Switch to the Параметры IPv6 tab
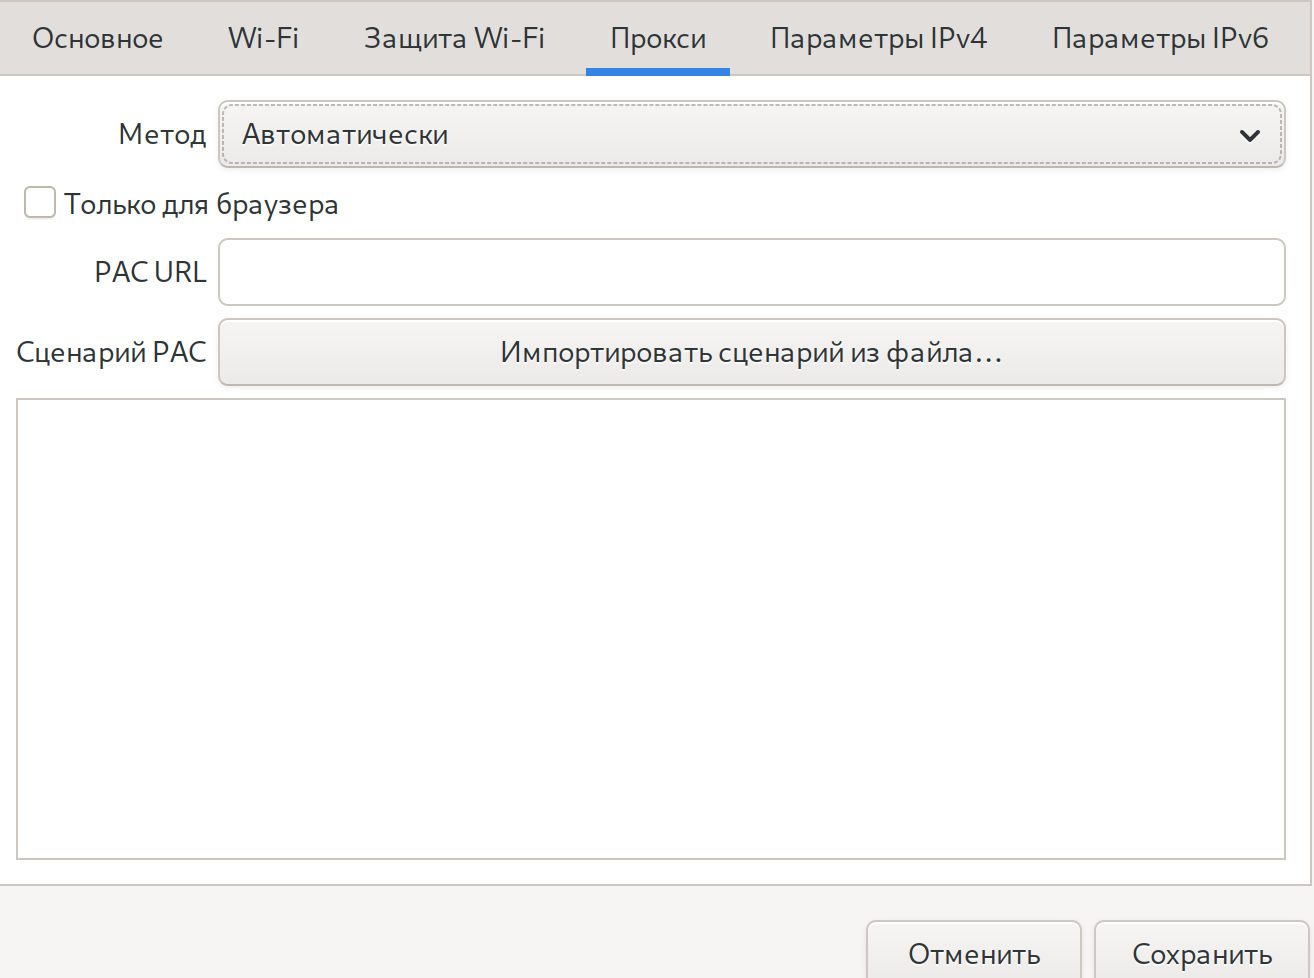The width and height of the screenshot is (1314, 978). [x=1160, y=38]
